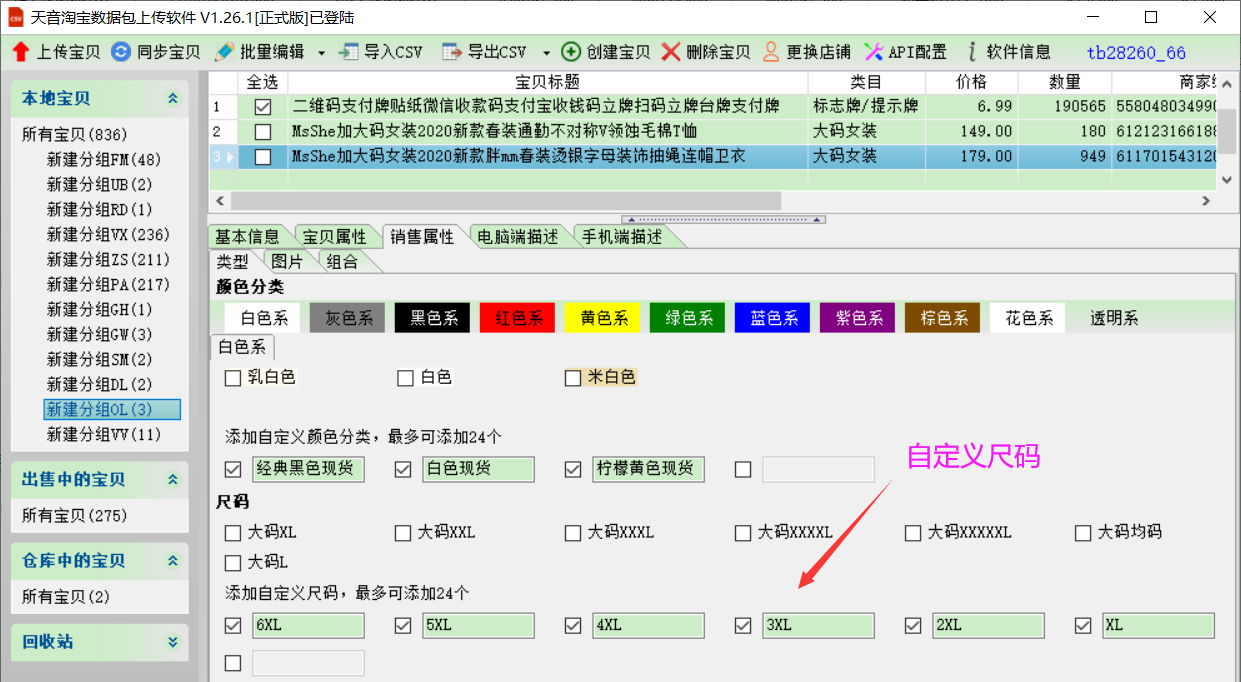Click the 导出CSV export icon
Image resolution: width=1241 pixels, height=682 pixels.
(x=452, y=52)
